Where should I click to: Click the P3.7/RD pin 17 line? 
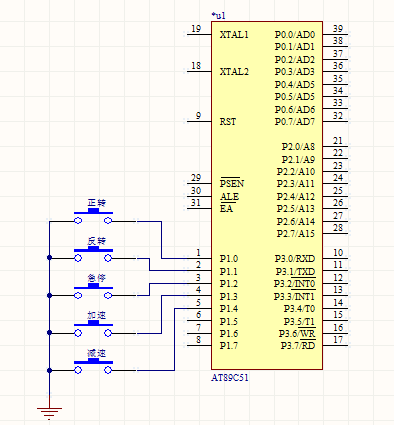click(335, 345)
